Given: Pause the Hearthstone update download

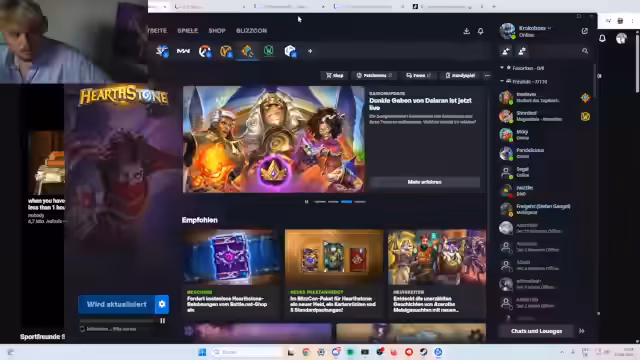Looking at the screenshot, I should pos(162,321).
